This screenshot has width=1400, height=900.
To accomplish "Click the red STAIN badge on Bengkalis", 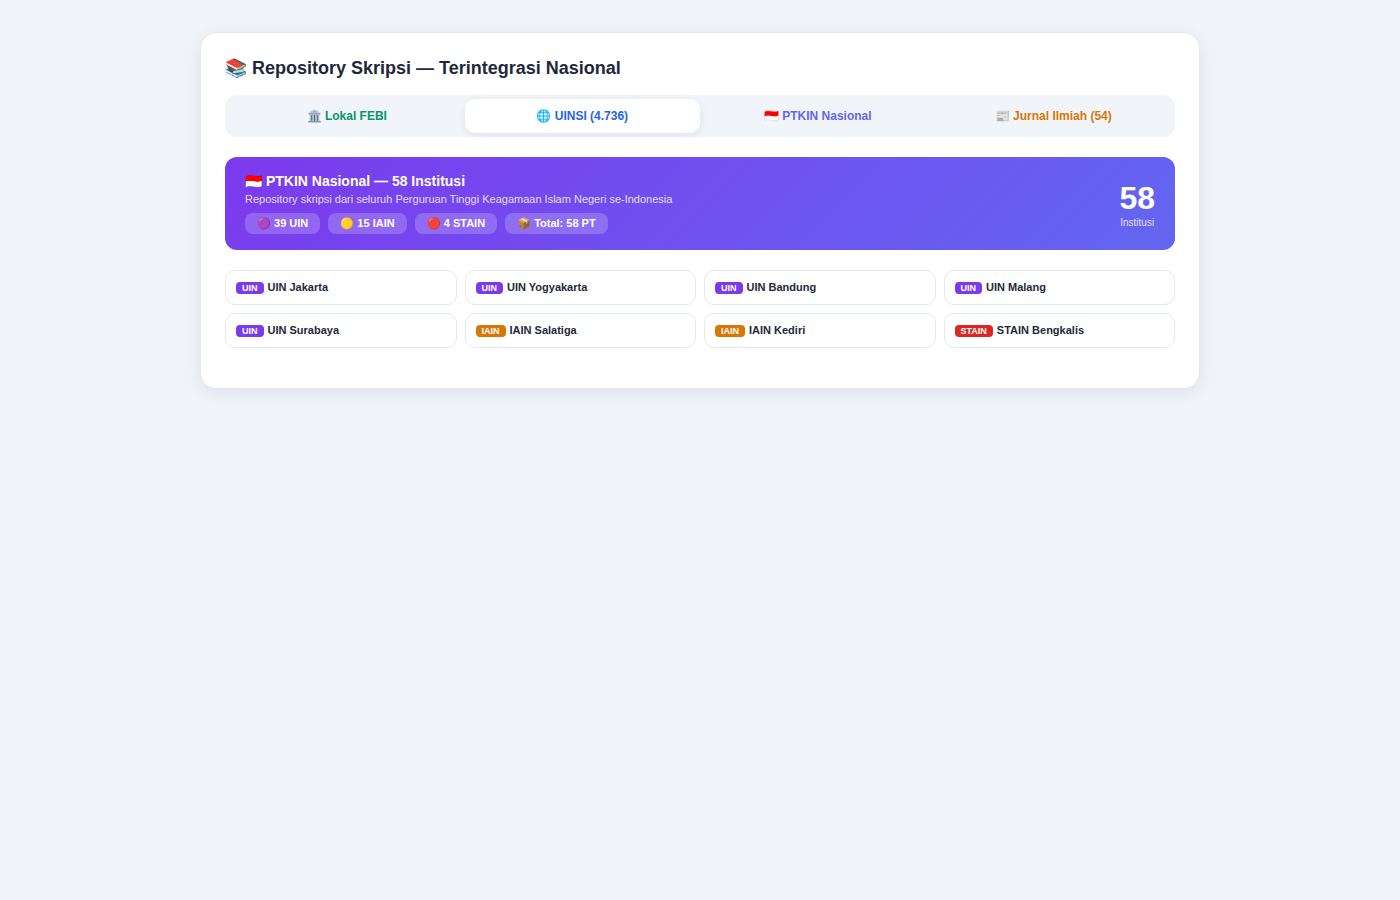I will point(974,331).
